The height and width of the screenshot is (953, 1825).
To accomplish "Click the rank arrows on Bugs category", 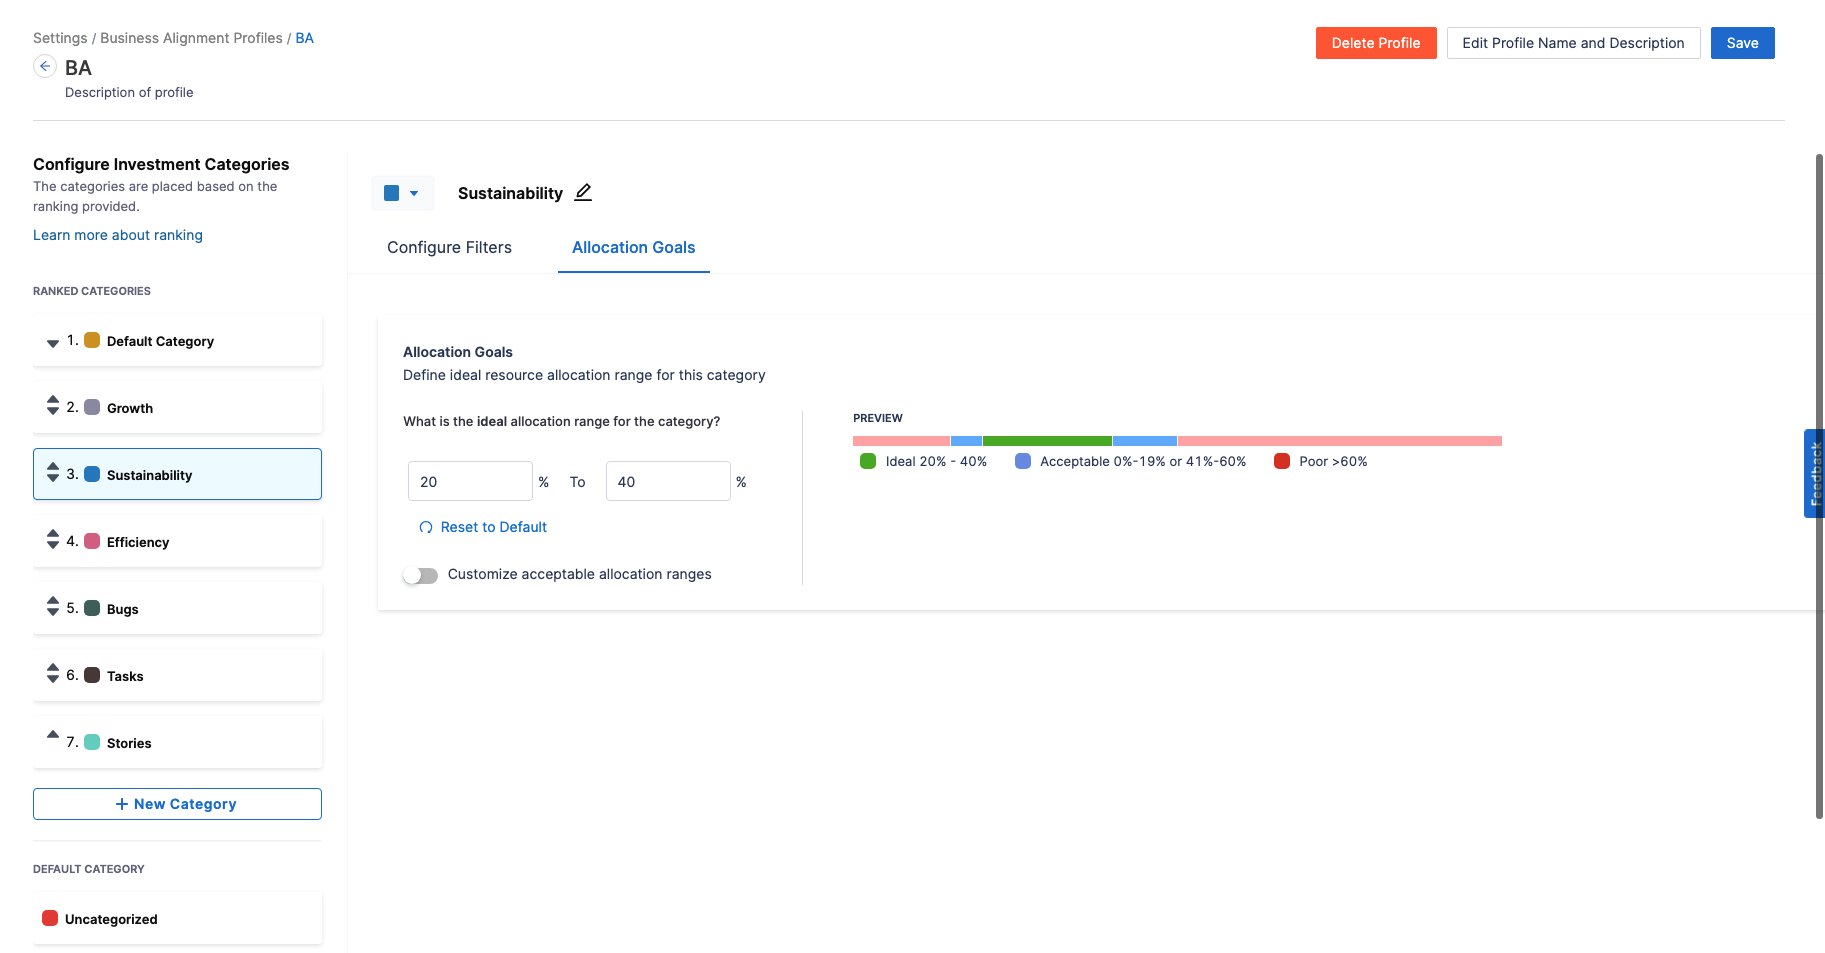I will [53, 607].
